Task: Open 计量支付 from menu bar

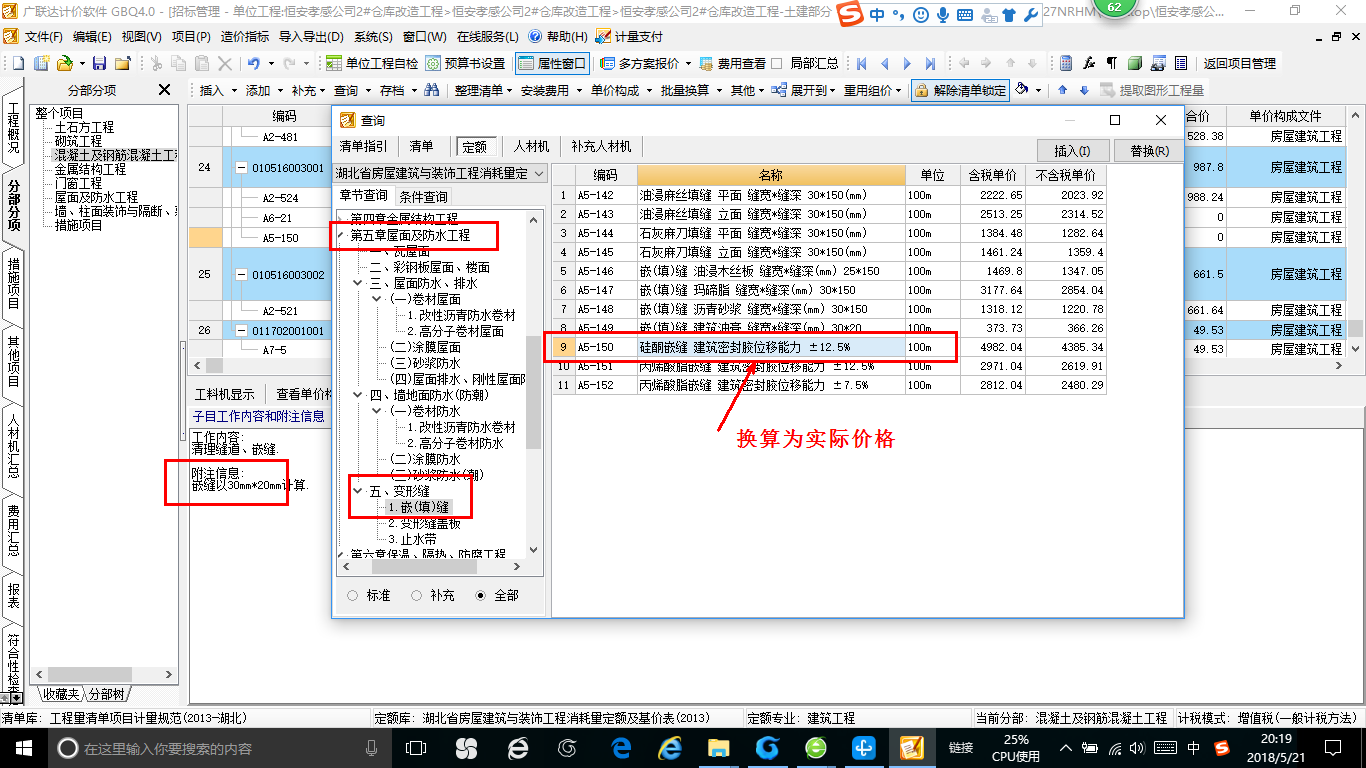Action: click(x=628, y=36)
